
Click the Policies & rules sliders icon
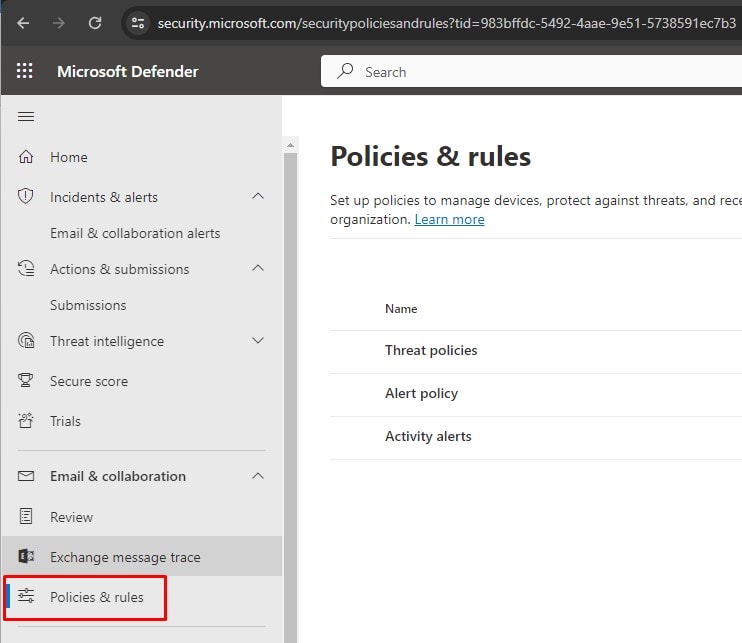click(x=26, y=596)
